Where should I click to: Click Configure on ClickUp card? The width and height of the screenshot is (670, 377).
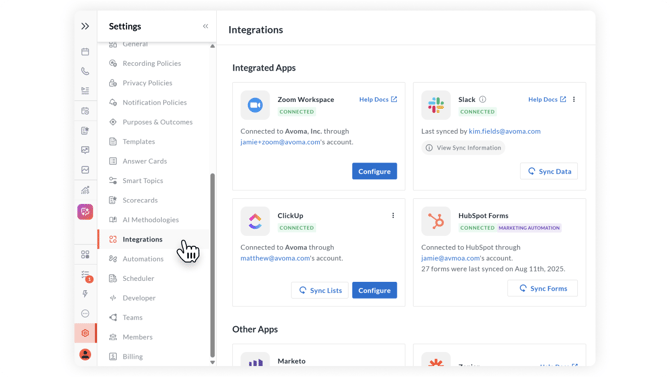tap(374, 290)
